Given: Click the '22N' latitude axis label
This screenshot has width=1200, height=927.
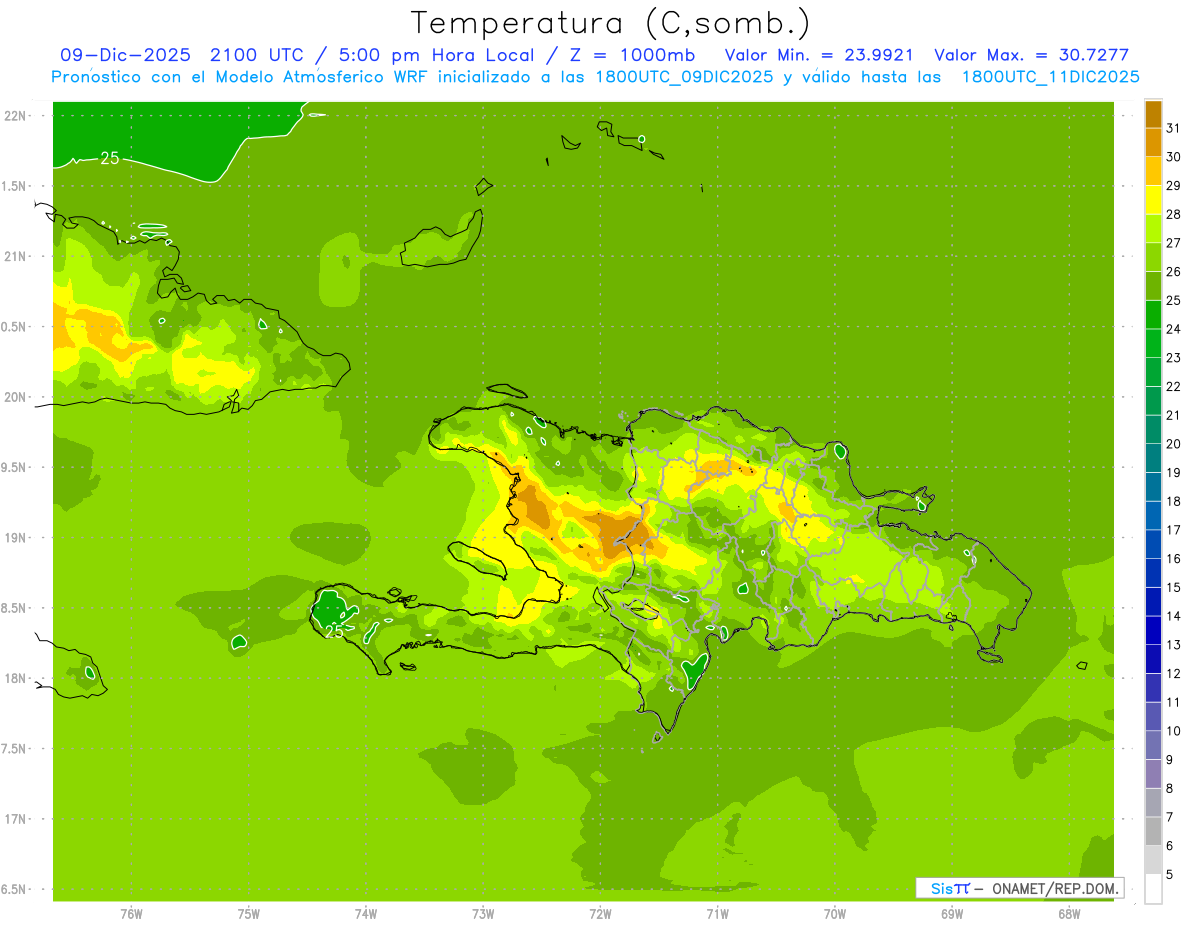Looking at the screenshot, I should click(15, 116).
